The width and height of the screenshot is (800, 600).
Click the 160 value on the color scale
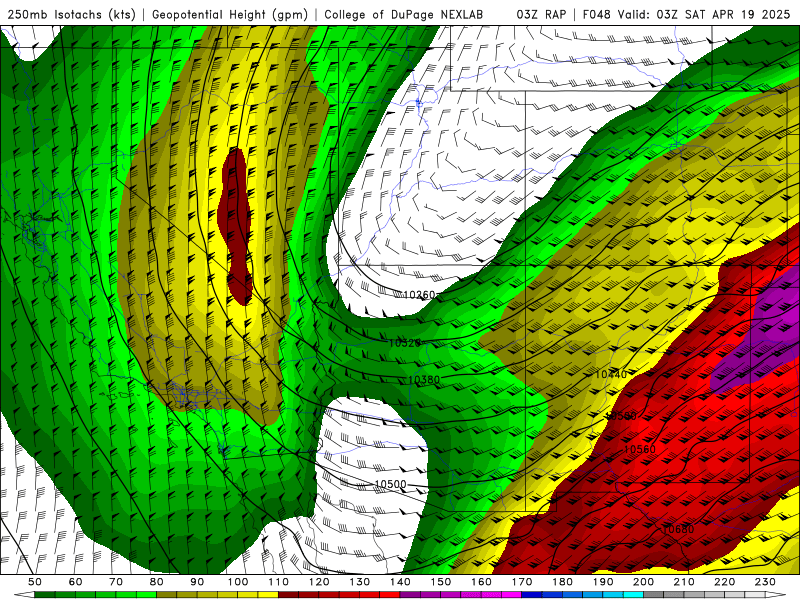[482, 582]
